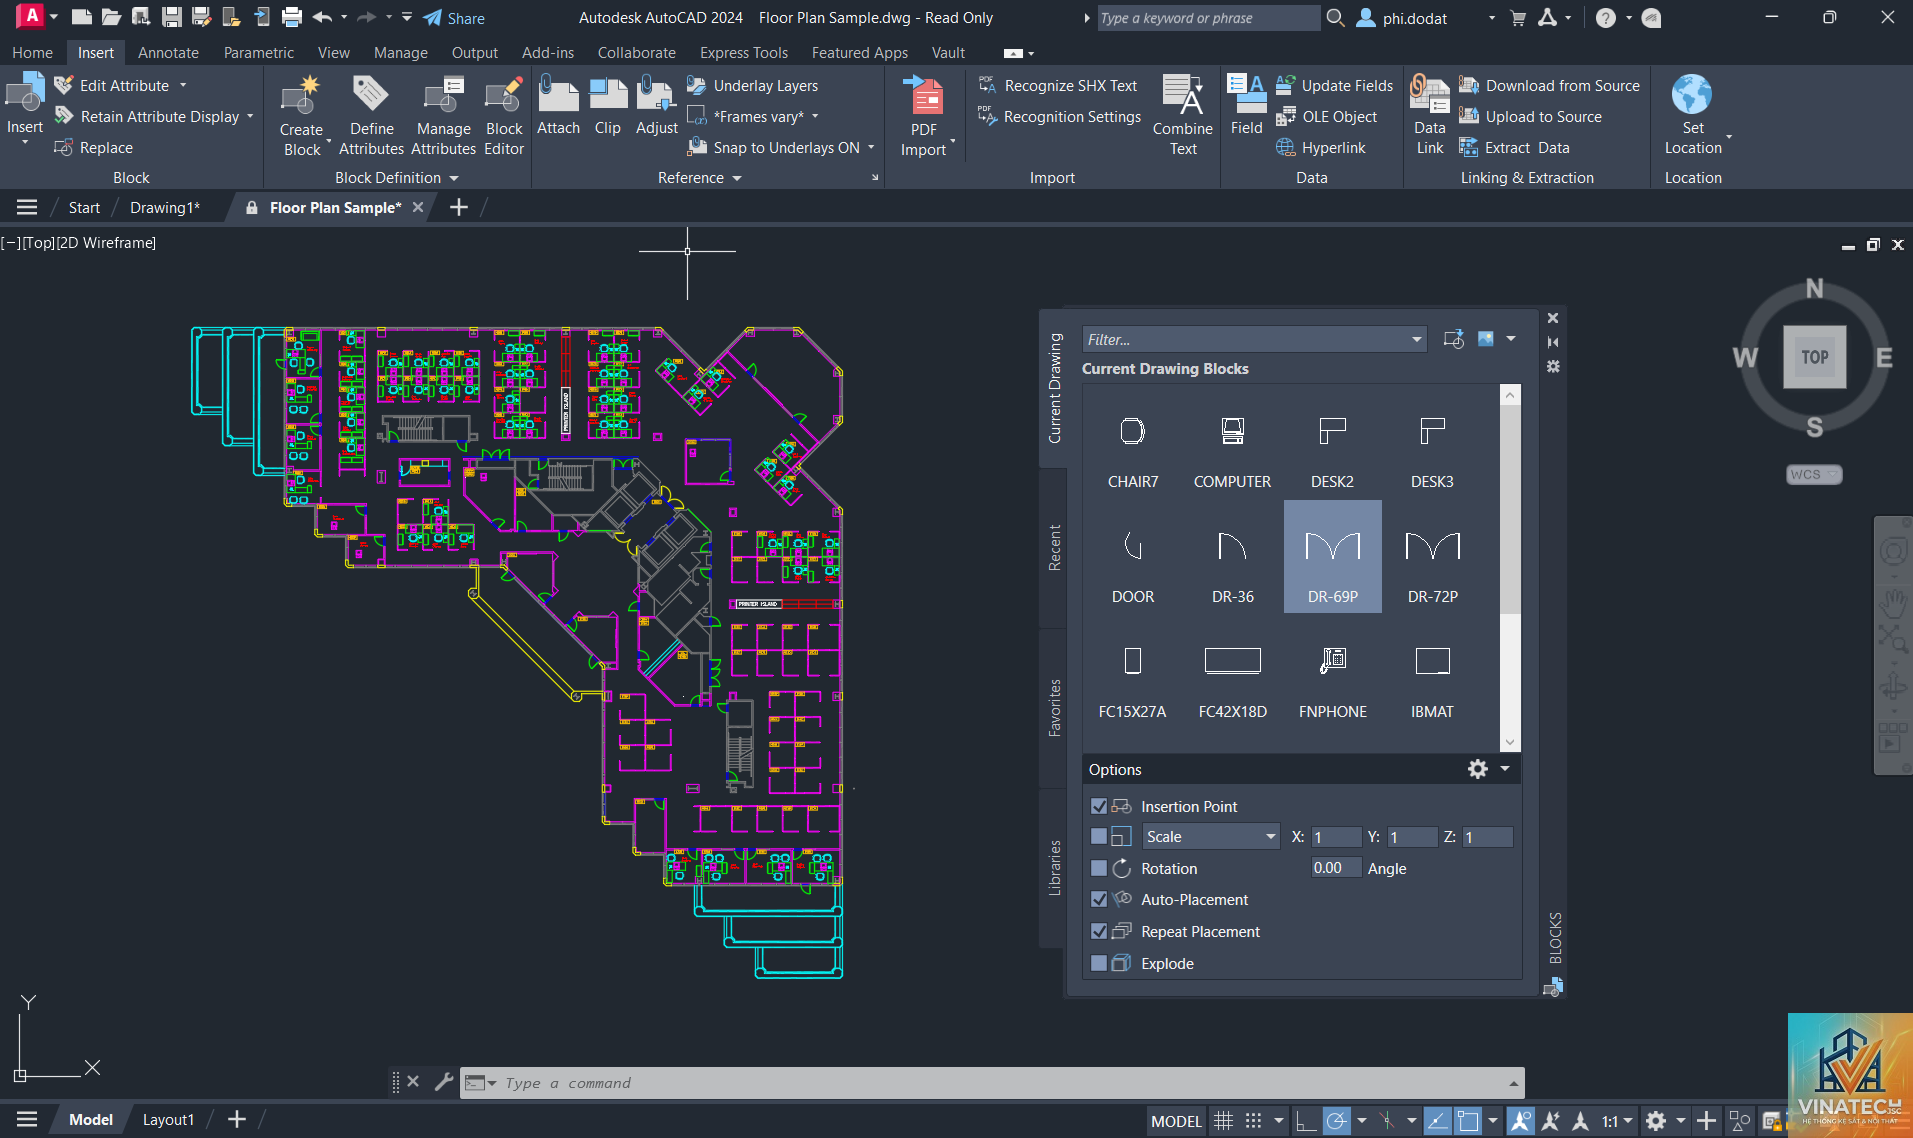Switch to Drawing1 file tab
The image size is (1913, 1138).
164,207
